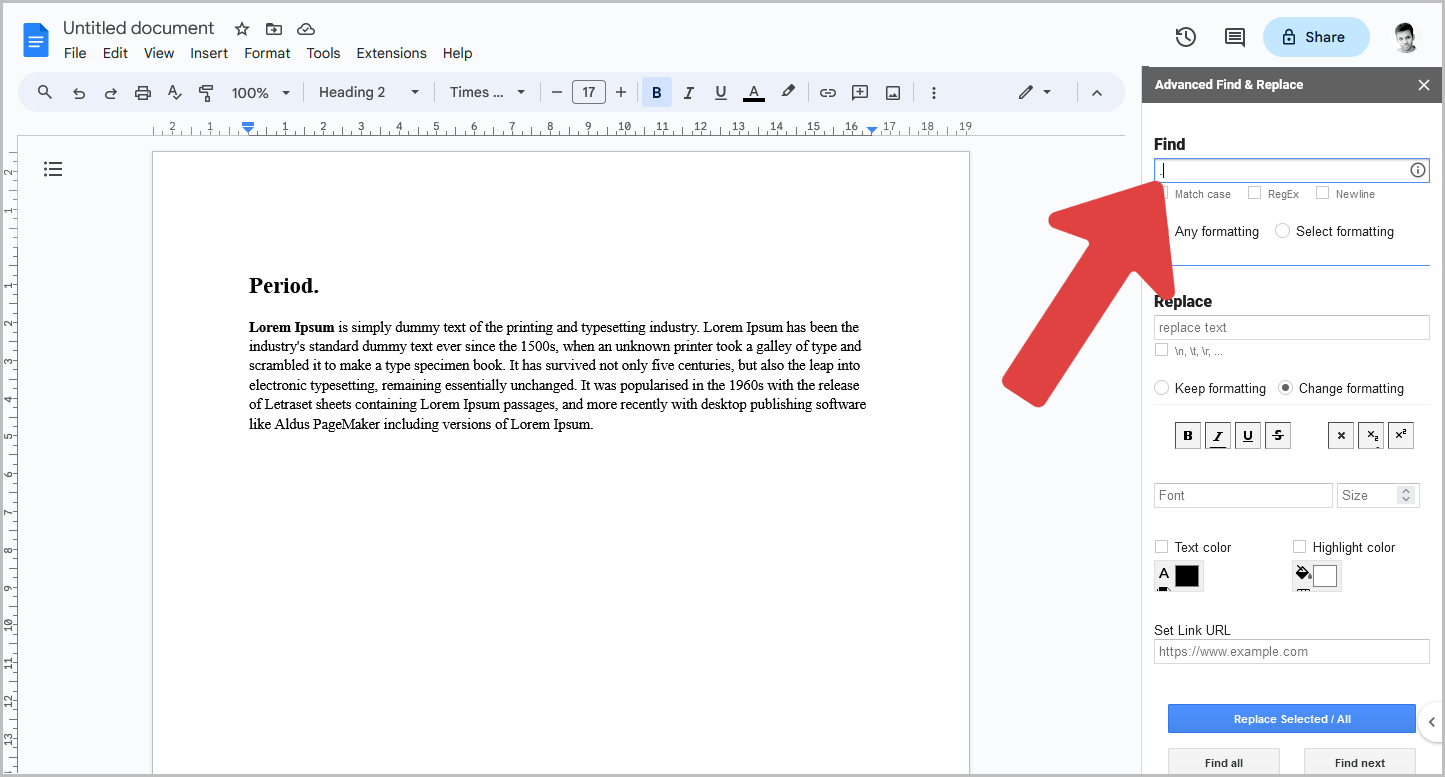Viewport: 1445px width, 777px height.
Task: Show the document outline icon
Action: pos(53,169)
